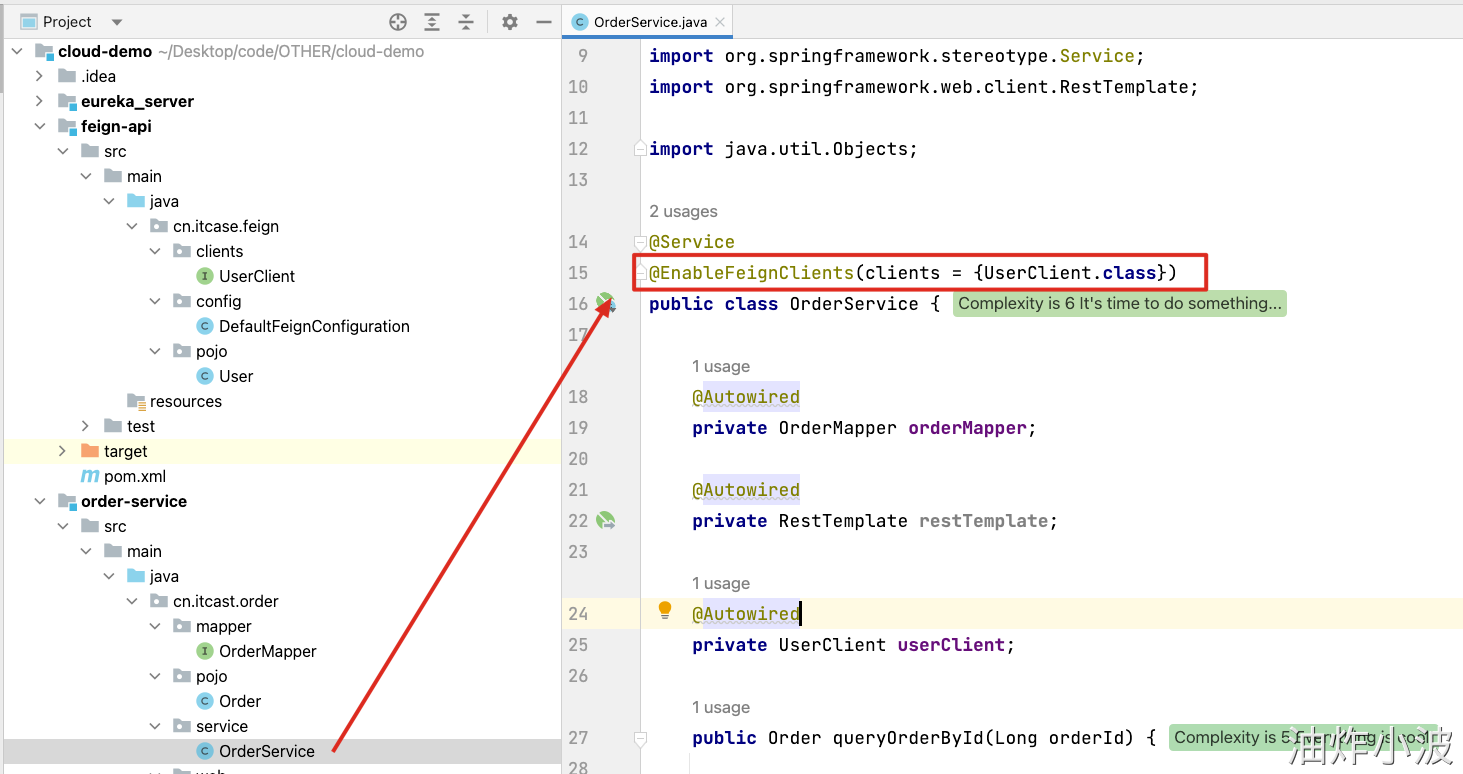
Task: Select pom.xml in the project tree
Action: coord(135,476)
